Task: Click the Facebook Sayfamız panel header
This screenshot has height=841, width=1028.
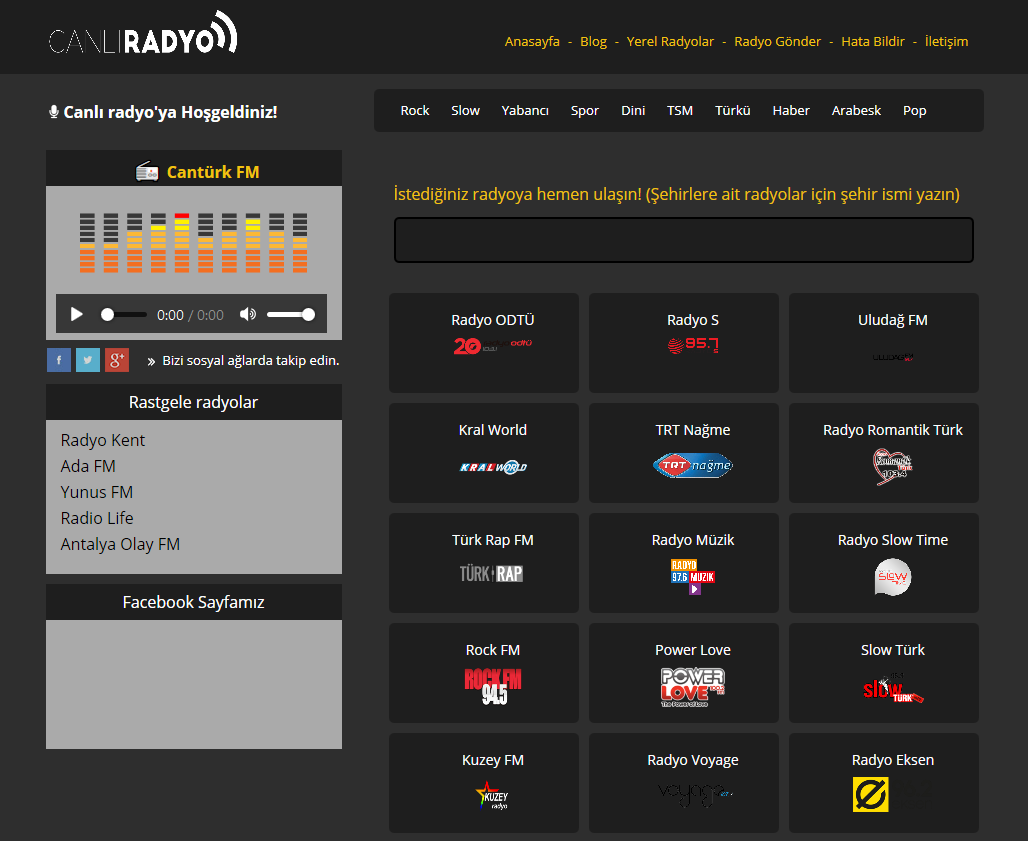Action: (x=193, y=602)
